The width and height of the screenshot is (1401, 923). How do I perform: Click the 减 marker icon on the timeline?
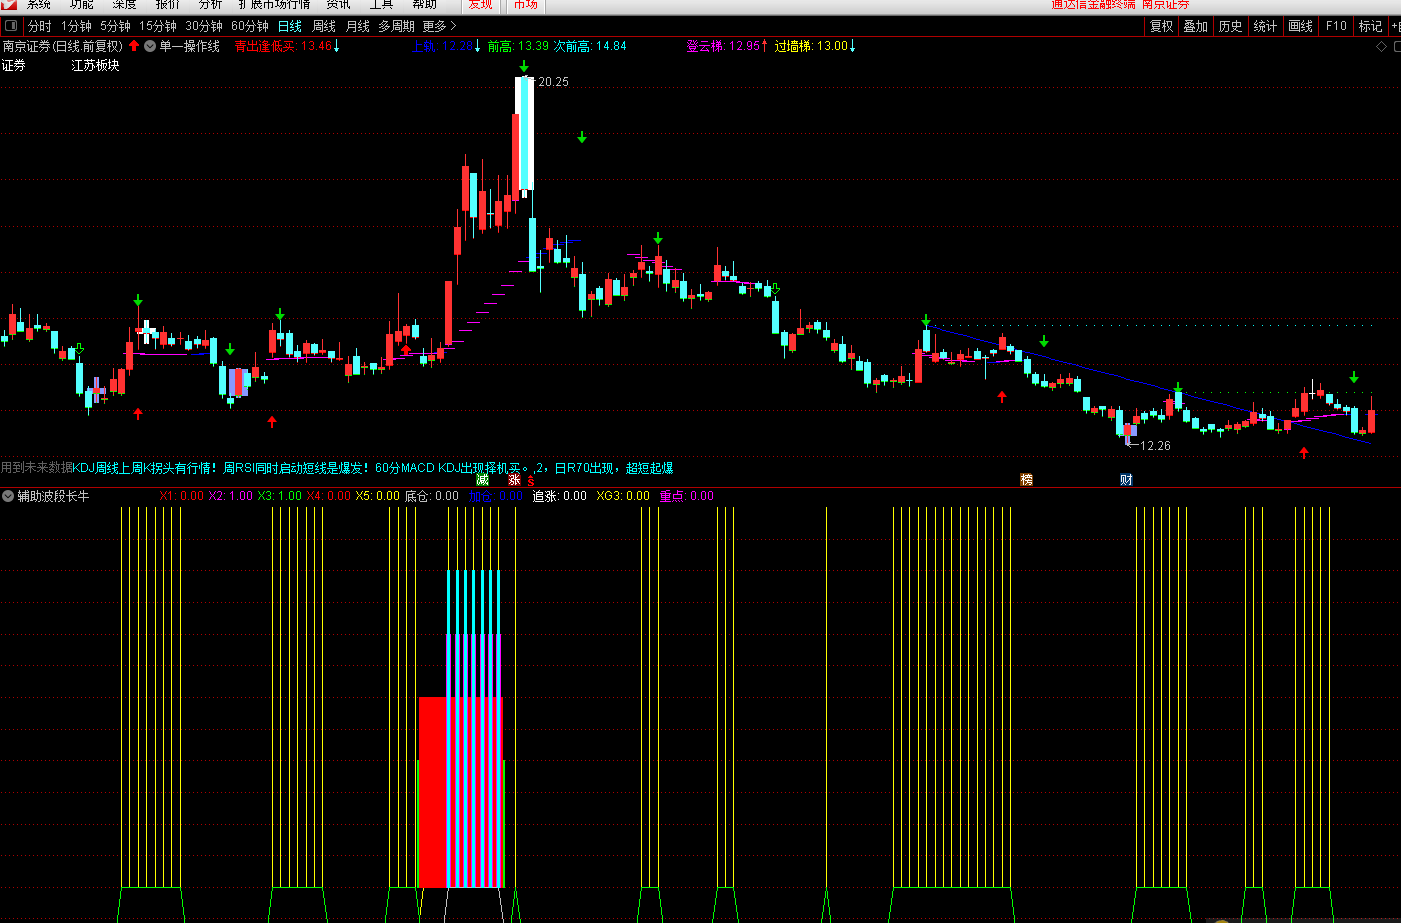(483, 480)
